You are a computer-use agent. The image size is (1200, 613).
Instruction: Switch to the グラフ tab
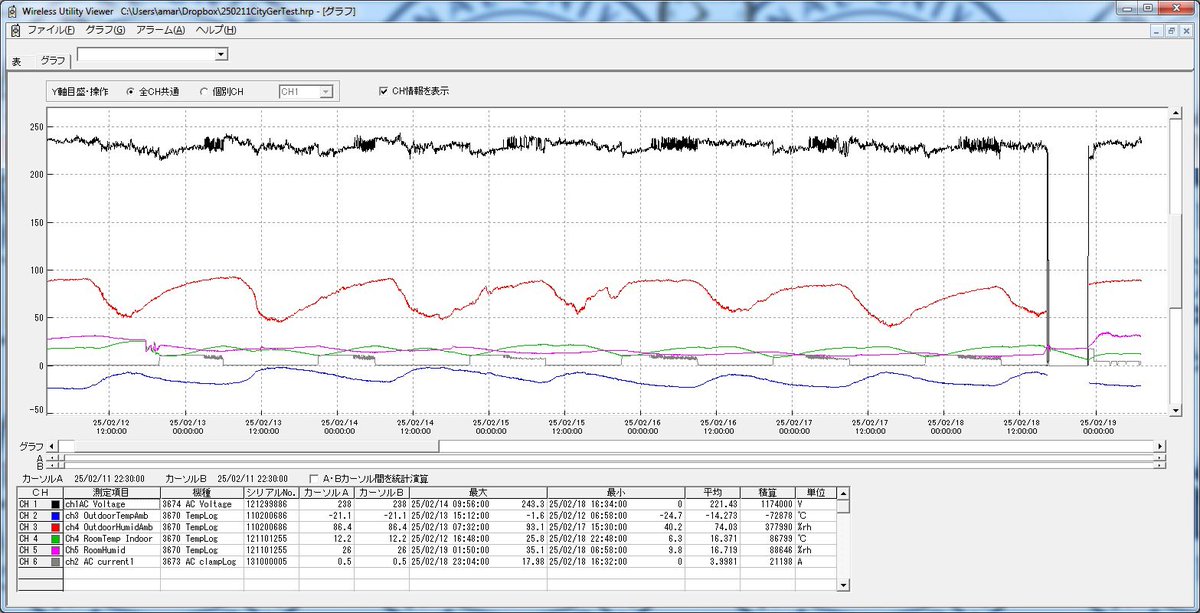tap(53, 61)
